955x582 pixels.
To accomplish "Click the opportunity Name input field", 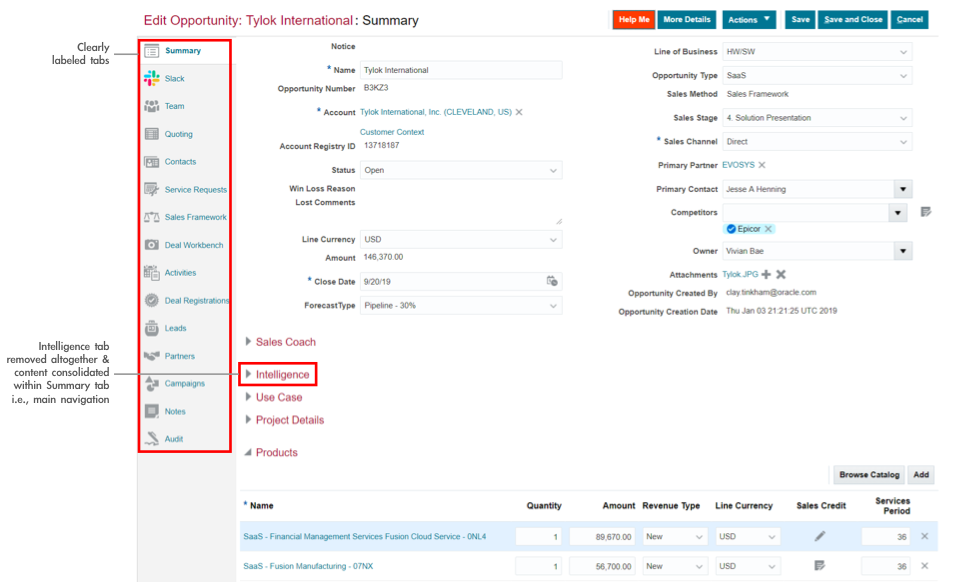I will coord(461,70).
